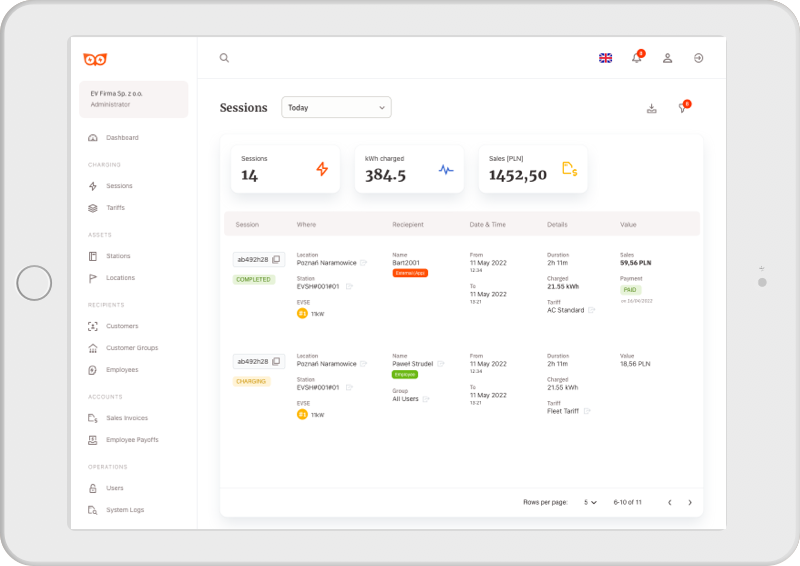Image resolution: width=800 pixels, height=566 pixels.
Task: Click the logout icon in header
Action: point(698,58)
